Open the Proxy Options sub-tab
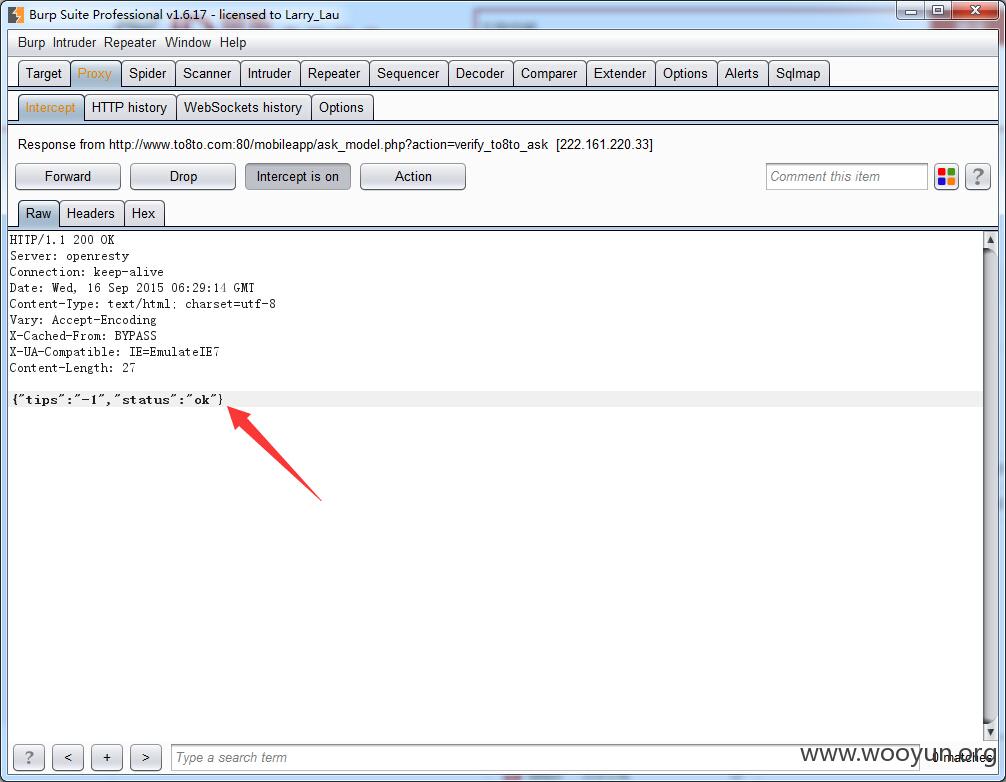The height and width of the screenshot is (782, 1006). (341, 108)
